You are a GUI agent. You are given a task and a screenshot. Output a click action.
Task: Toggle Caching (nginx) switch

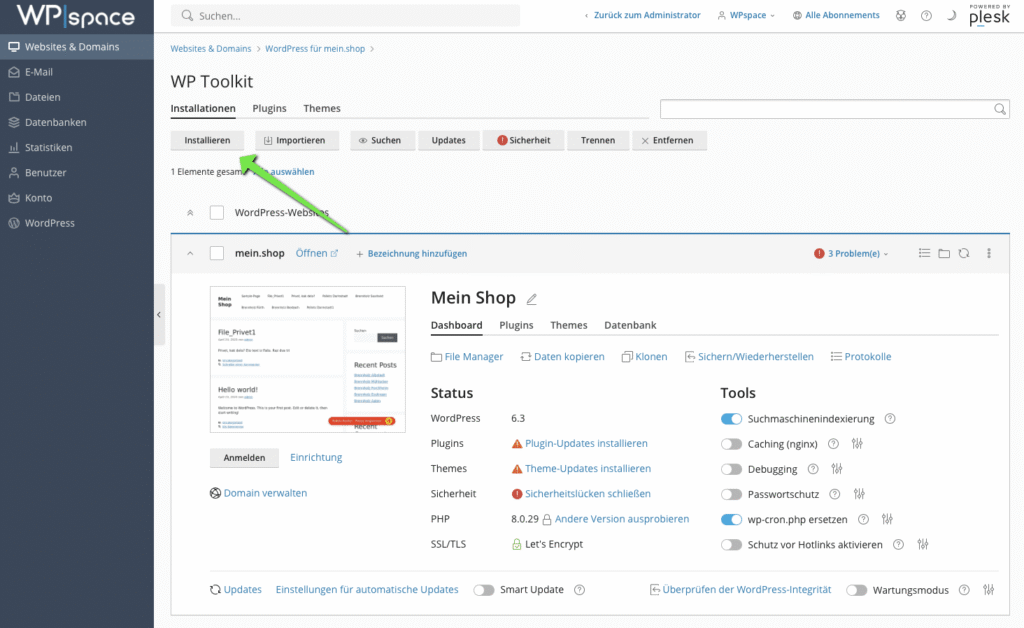[731, 444]
